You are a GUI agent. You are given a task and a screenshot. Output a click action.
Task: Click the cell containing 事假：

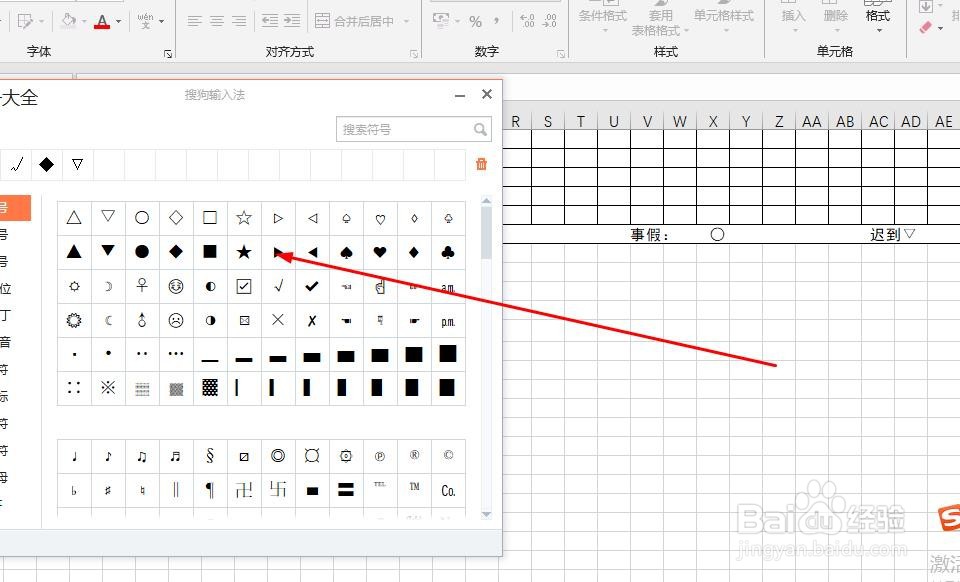point(650,235)
